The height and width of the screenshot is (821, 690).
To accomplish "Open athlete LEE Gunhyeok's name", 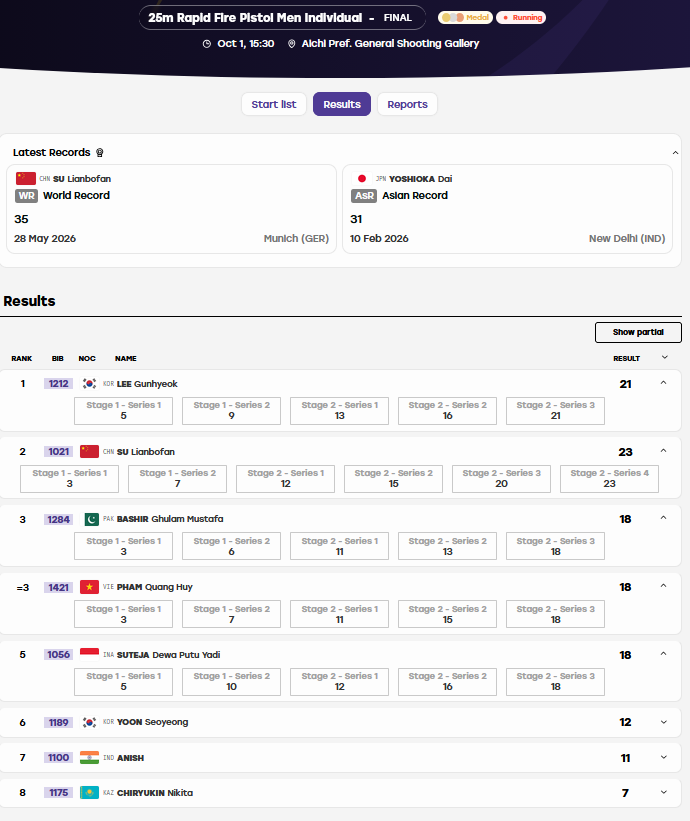I will (147, 384).
